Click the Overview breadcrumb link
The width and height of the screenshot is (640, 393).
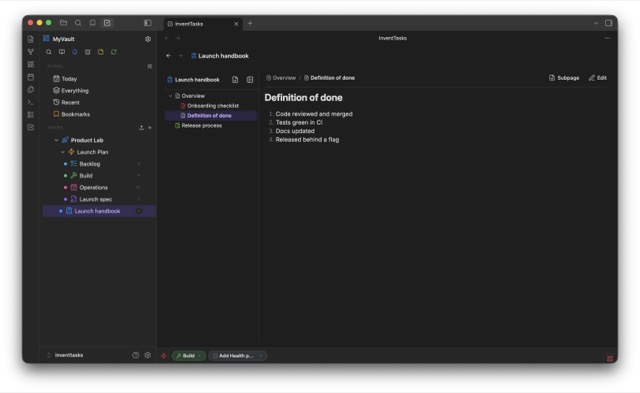(x=281, y=78)
